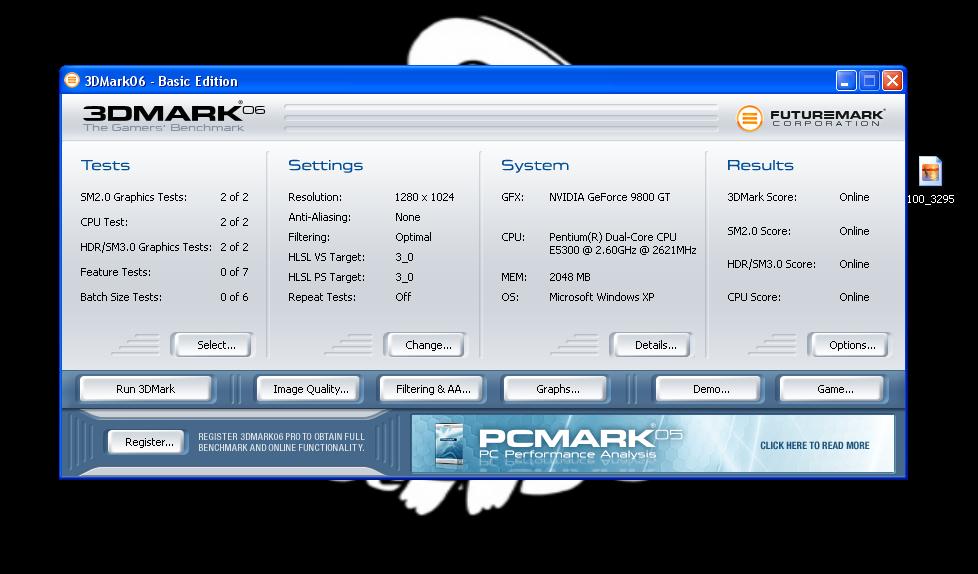Start the benchmark with Run 3DMark
Image resolution: width=978 pixels, height=574 pixels.
pos(145,389)
